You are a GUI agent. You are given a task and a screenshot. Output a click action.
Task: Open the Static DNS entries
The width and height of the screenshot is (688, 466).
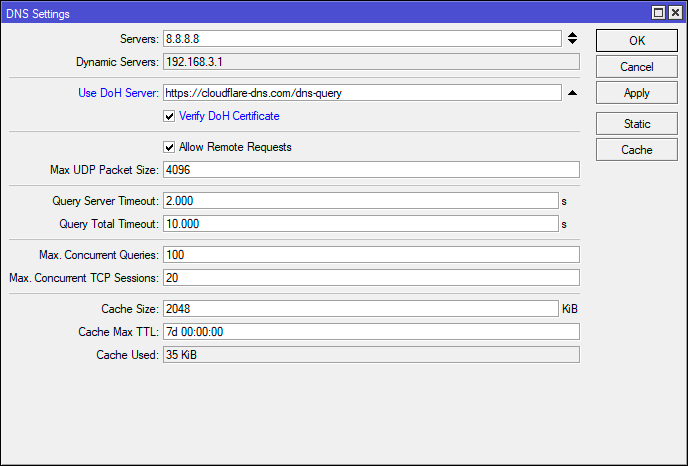[x=636, y=124]
